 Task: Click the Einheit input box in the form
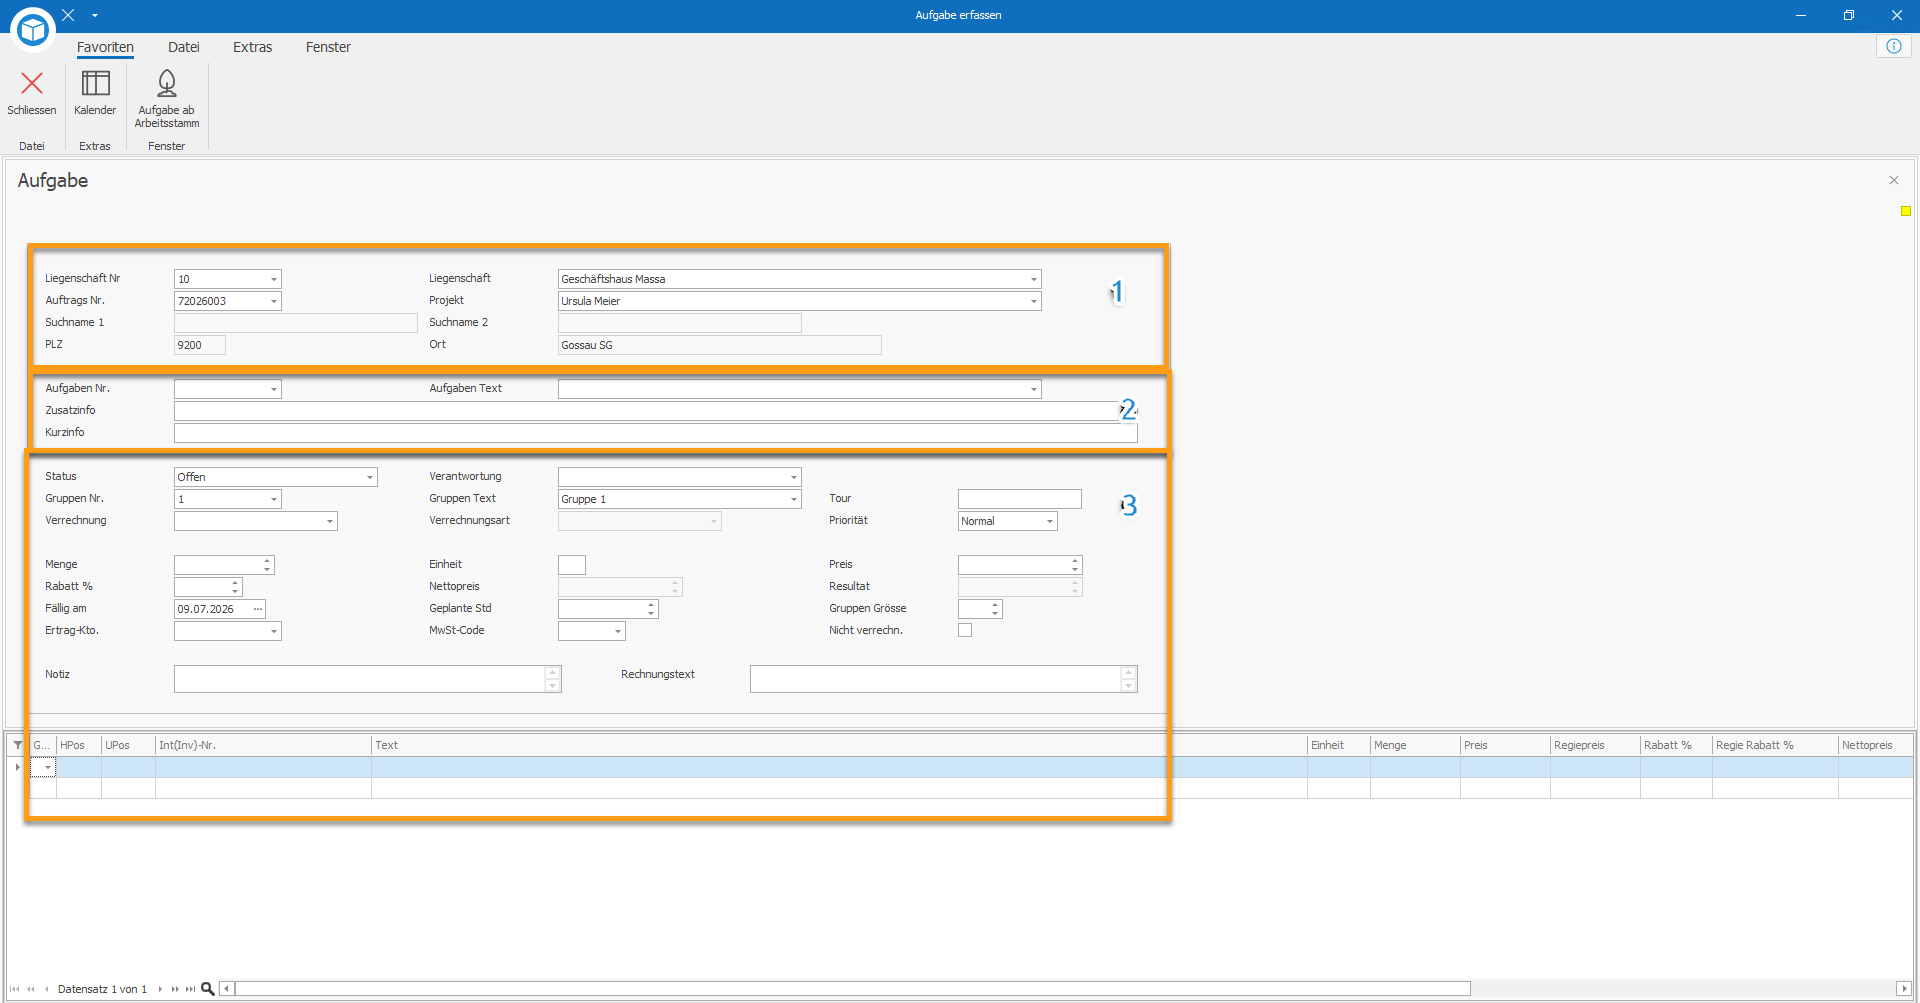572,565
